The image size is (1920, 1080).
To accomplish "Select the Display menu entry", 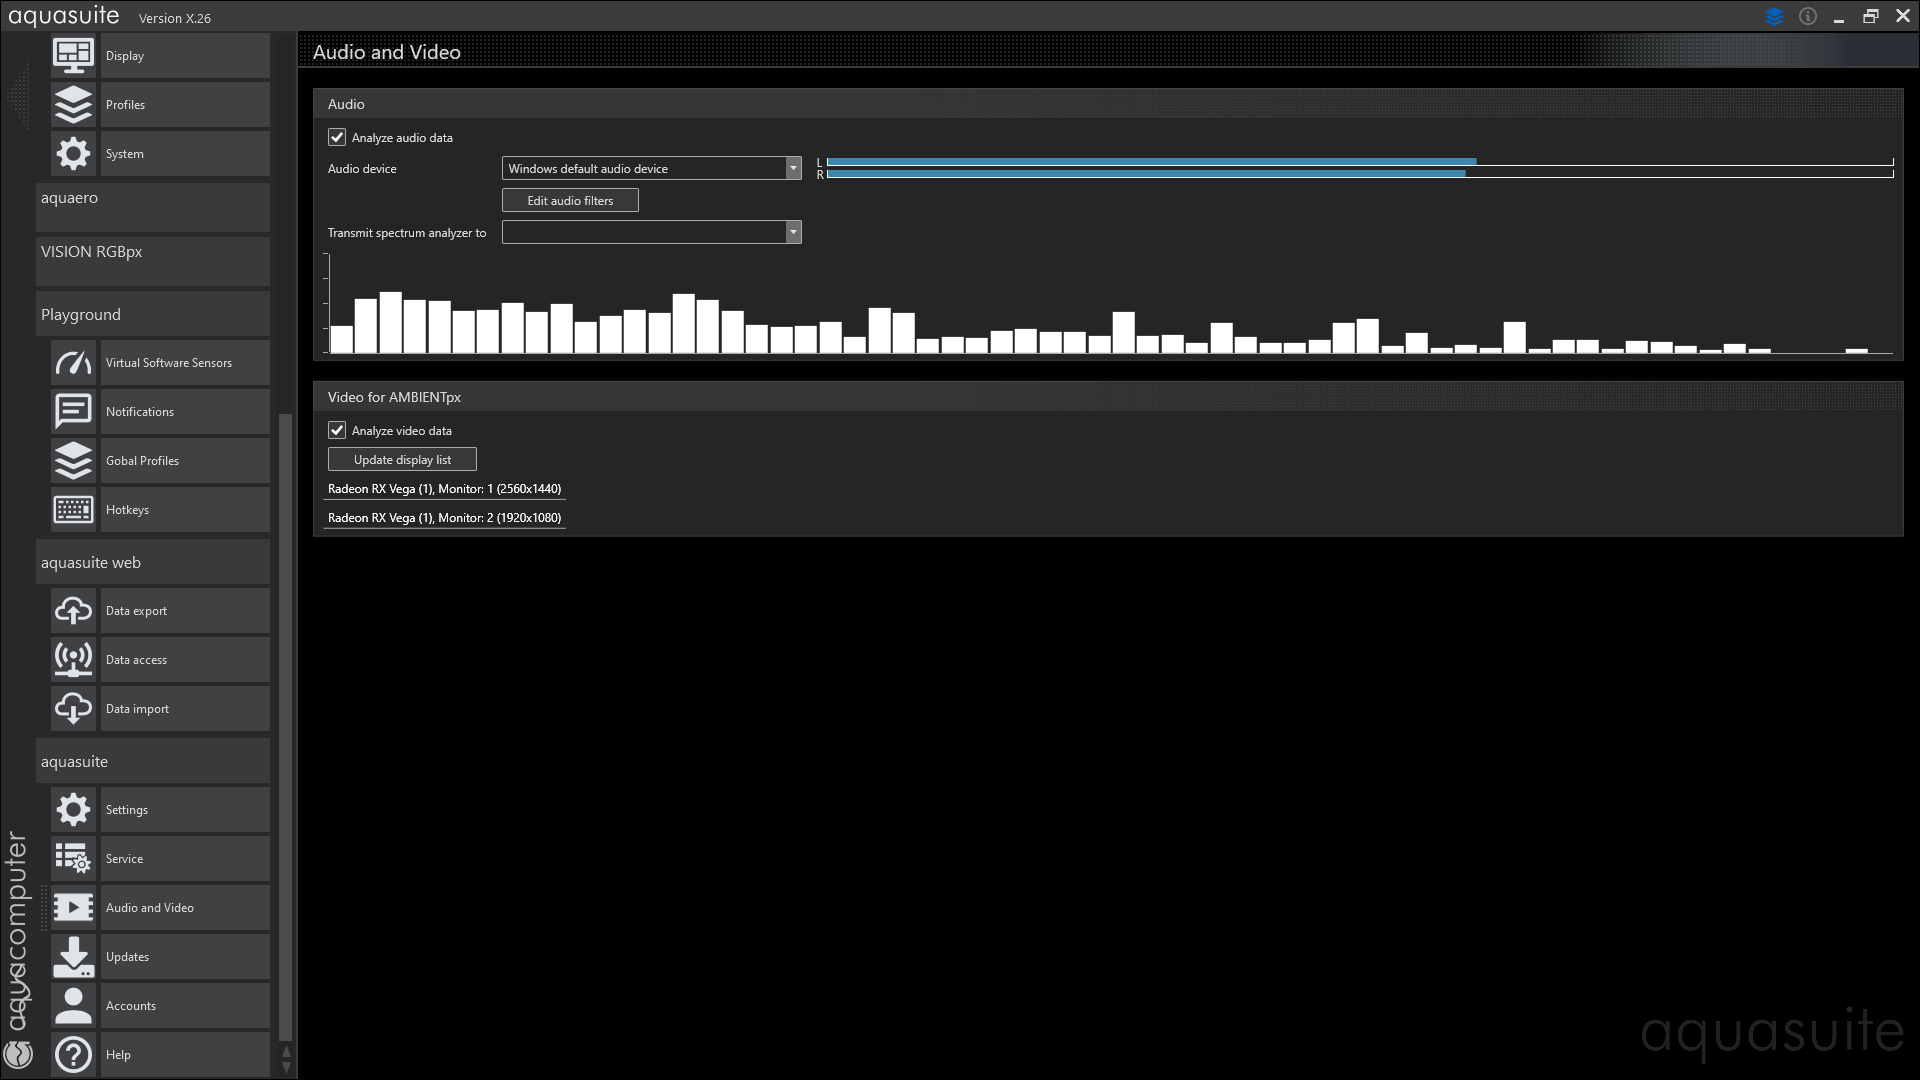I will pyautogui.click(x=185, y=55).
